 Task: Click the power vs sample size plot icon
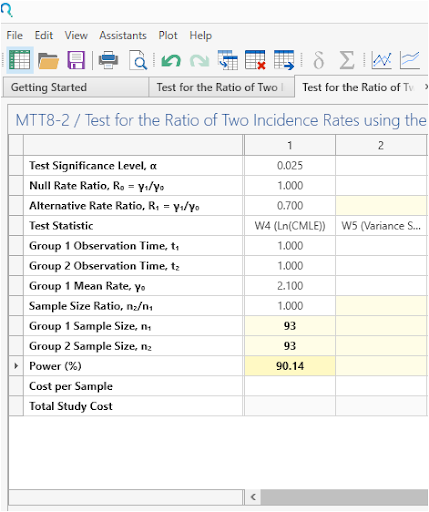[x=382, y=60]
